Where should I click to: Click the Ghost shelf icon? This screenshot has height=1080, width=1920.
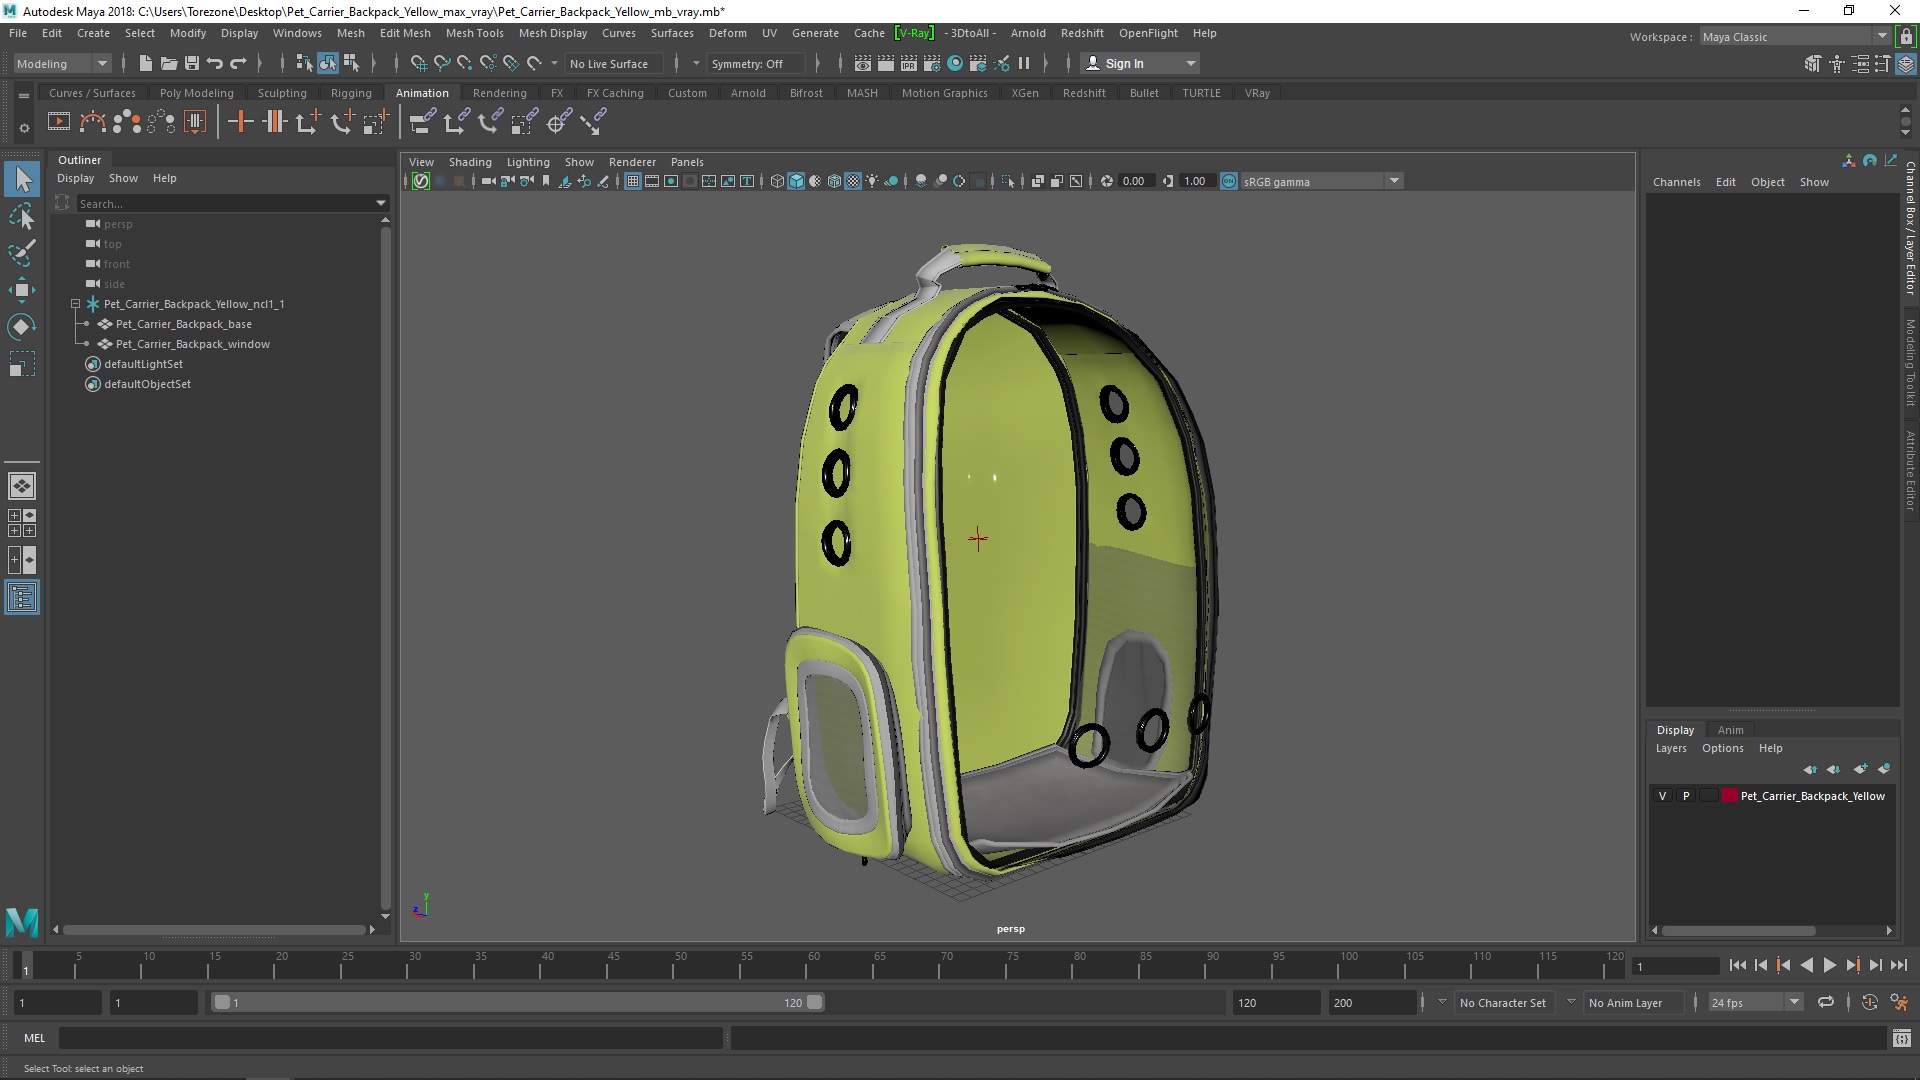click(x=127, y=122)
